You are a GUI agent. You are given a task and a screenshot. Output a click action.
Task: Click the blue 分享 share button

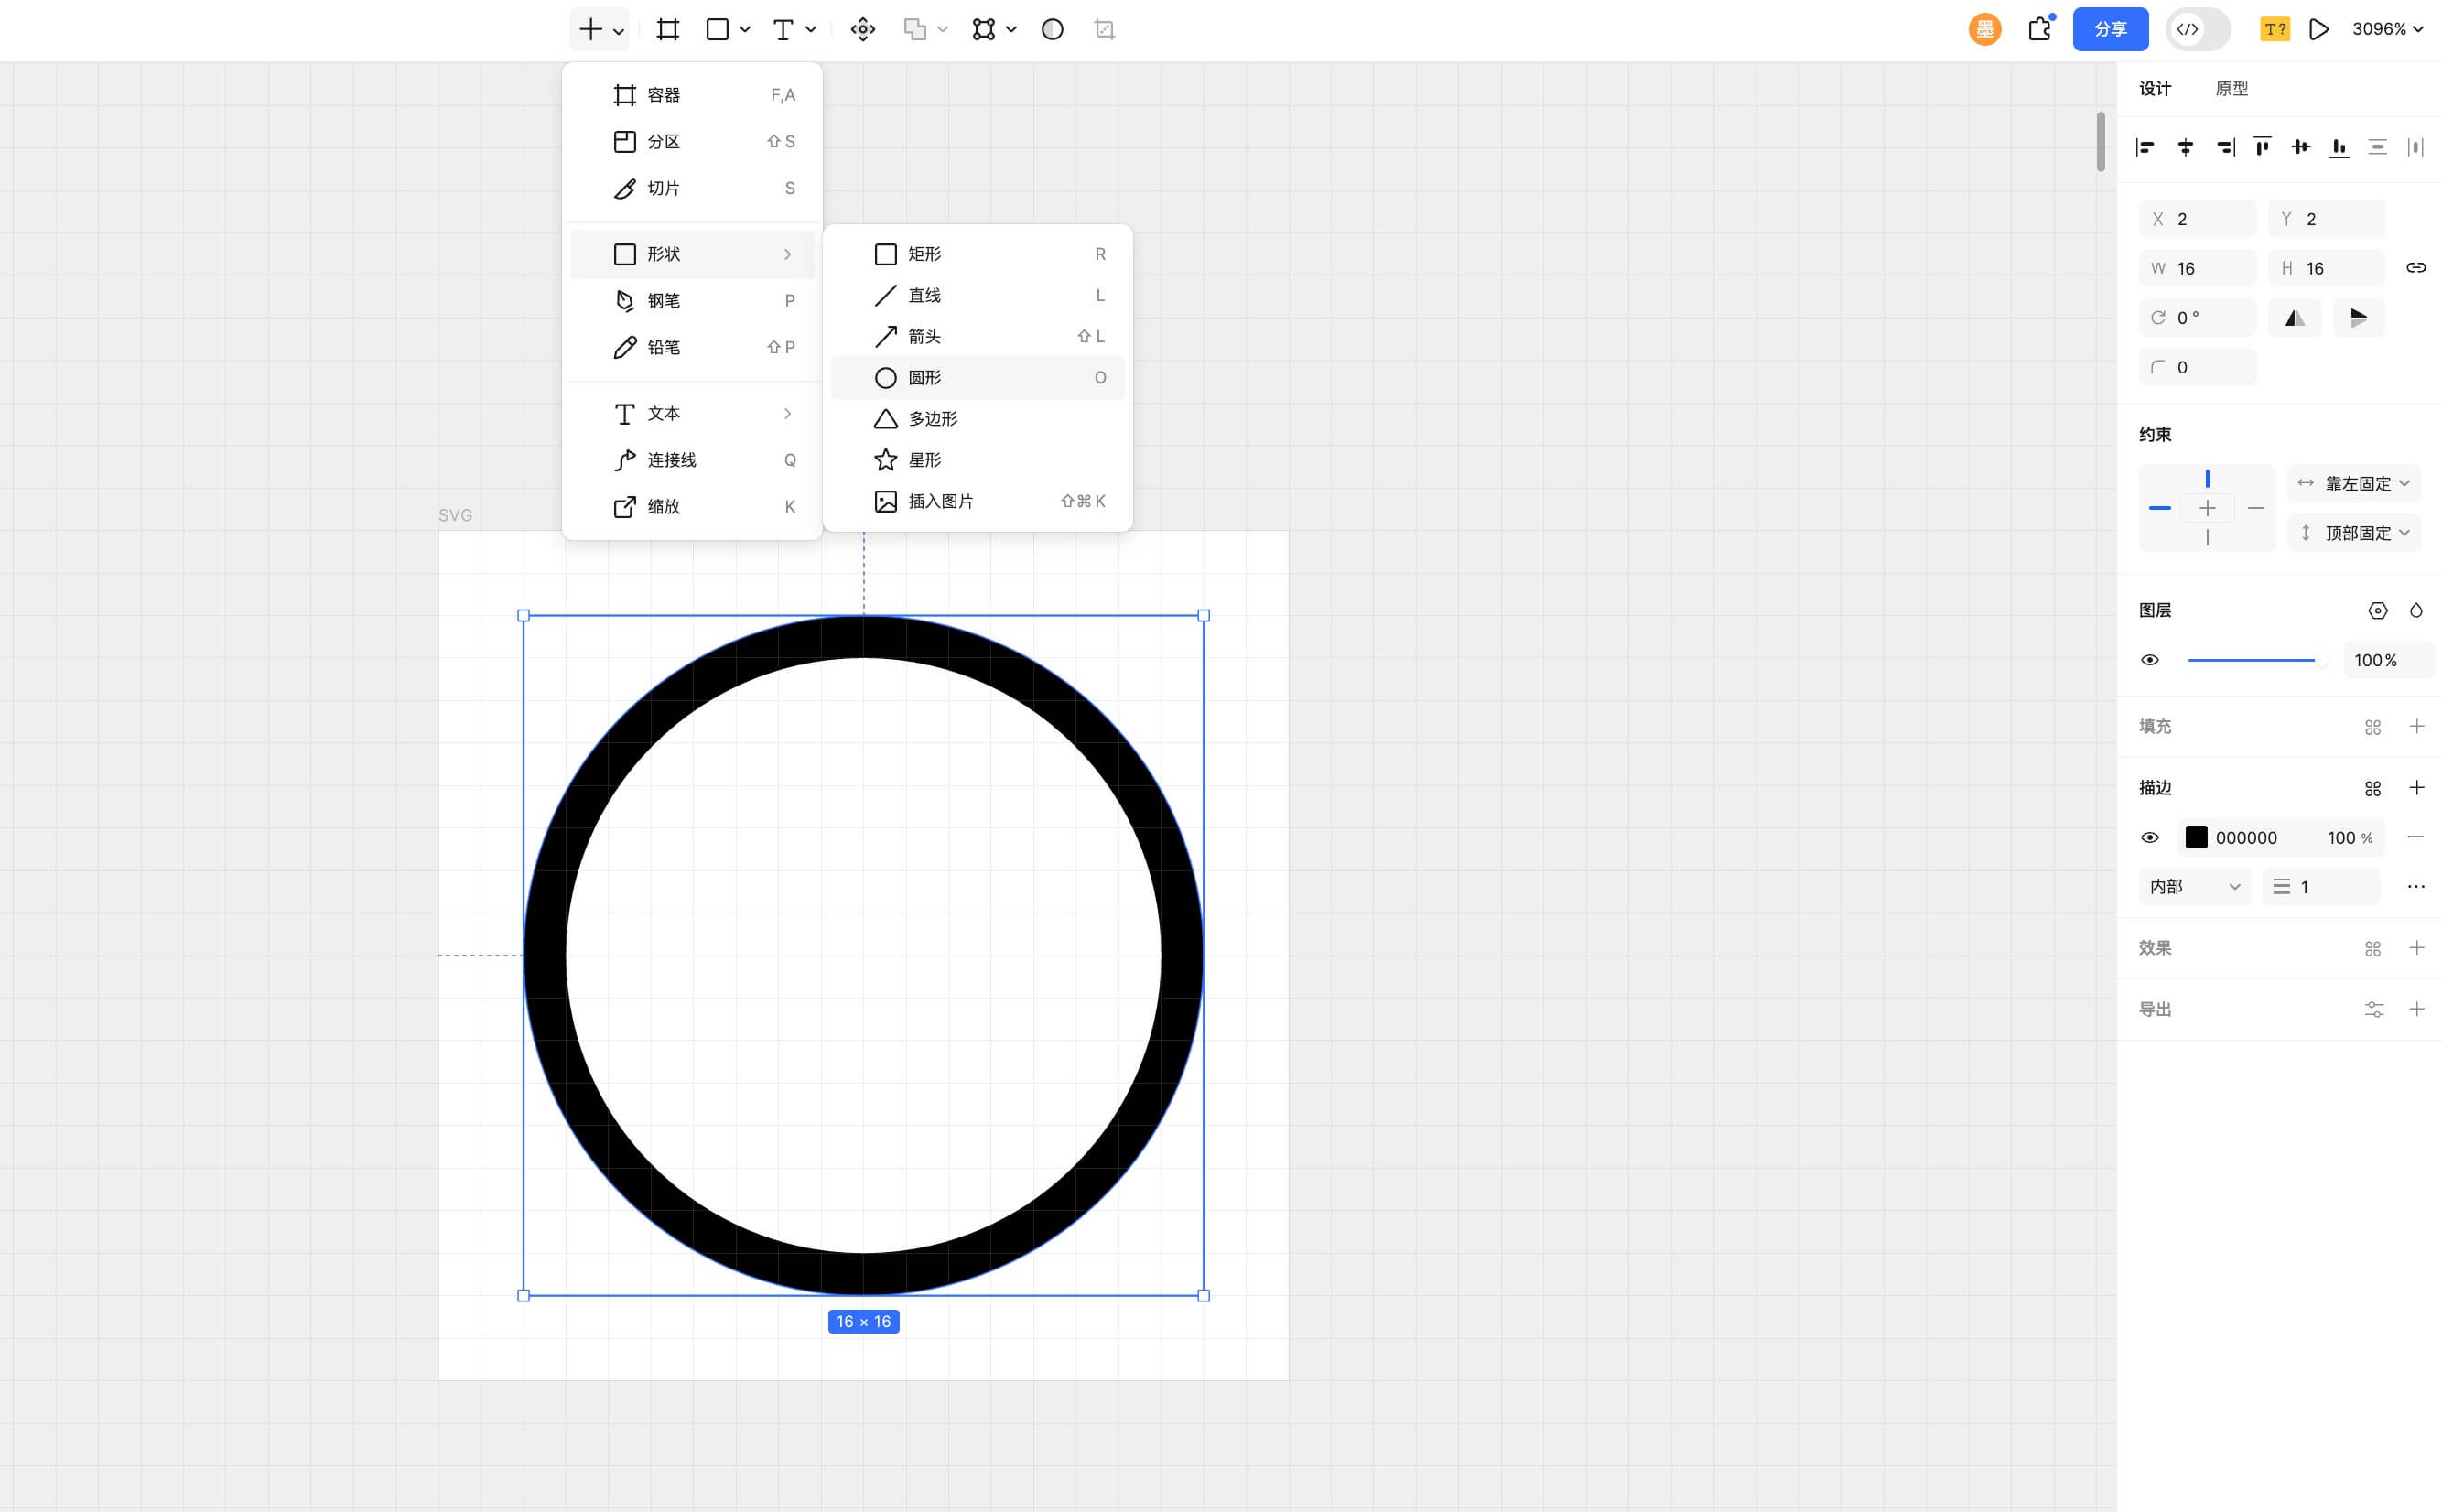(x=2110, y=30)
